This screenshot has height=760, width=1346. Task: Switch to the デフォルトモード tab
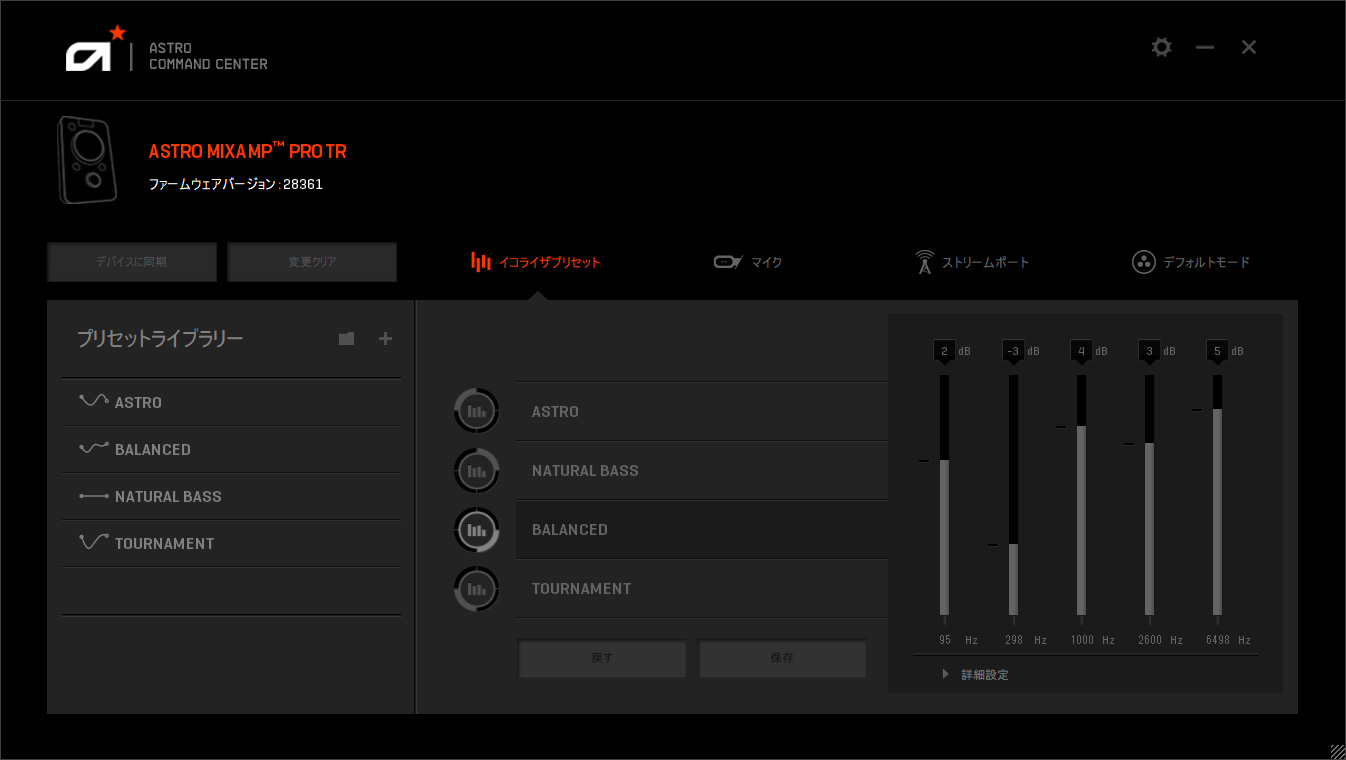tap(1191, 262)
